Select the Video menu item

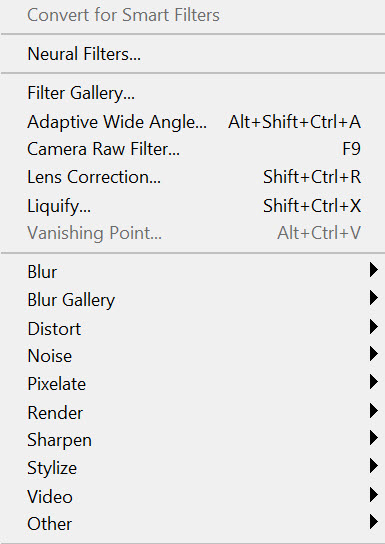[x=192, y=496]
